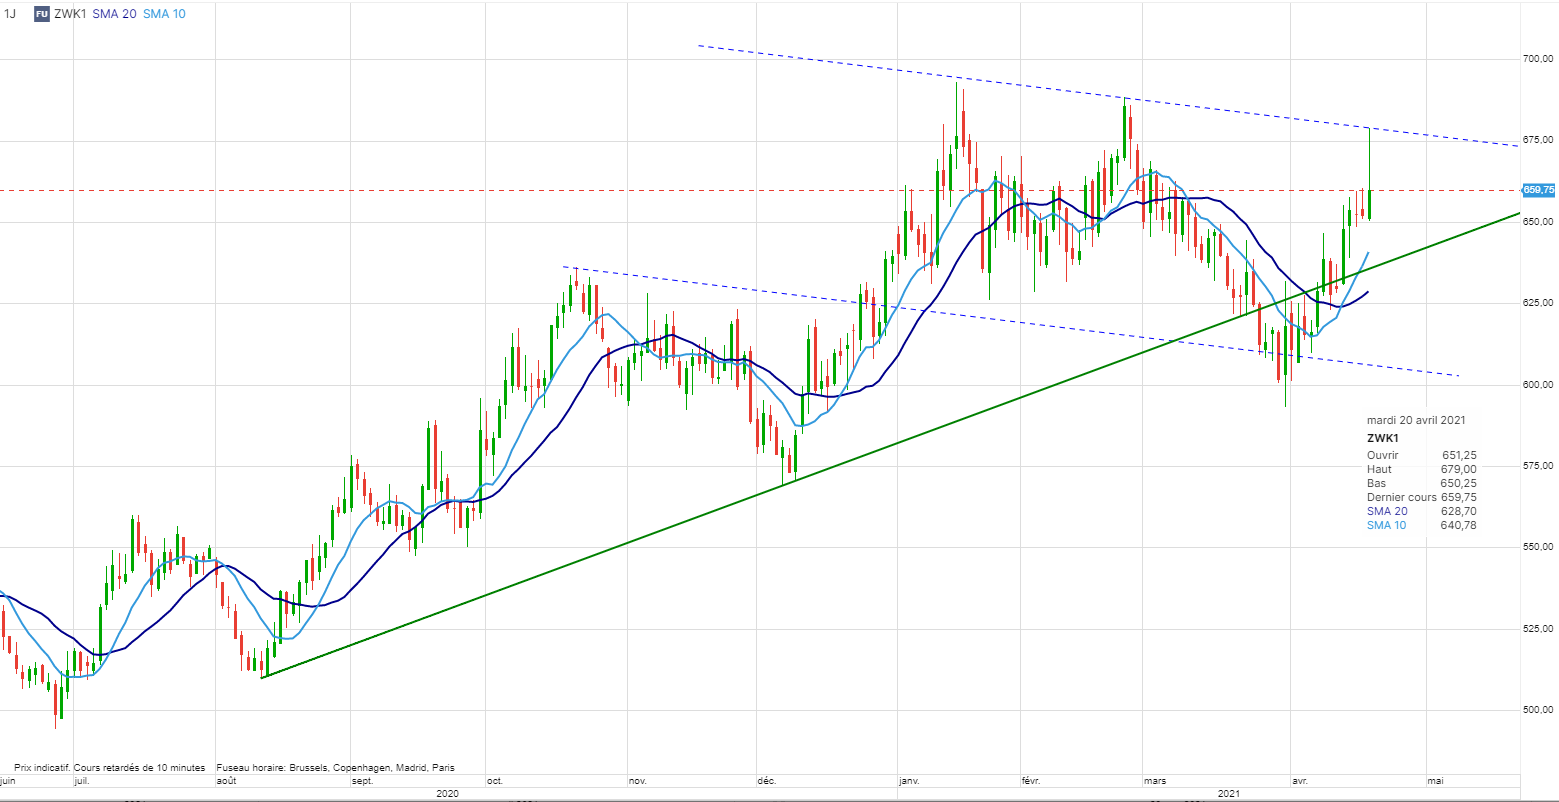Click the SMA 20 indicator label in header
Viewport: 1559px width, 802px height.
115,14
